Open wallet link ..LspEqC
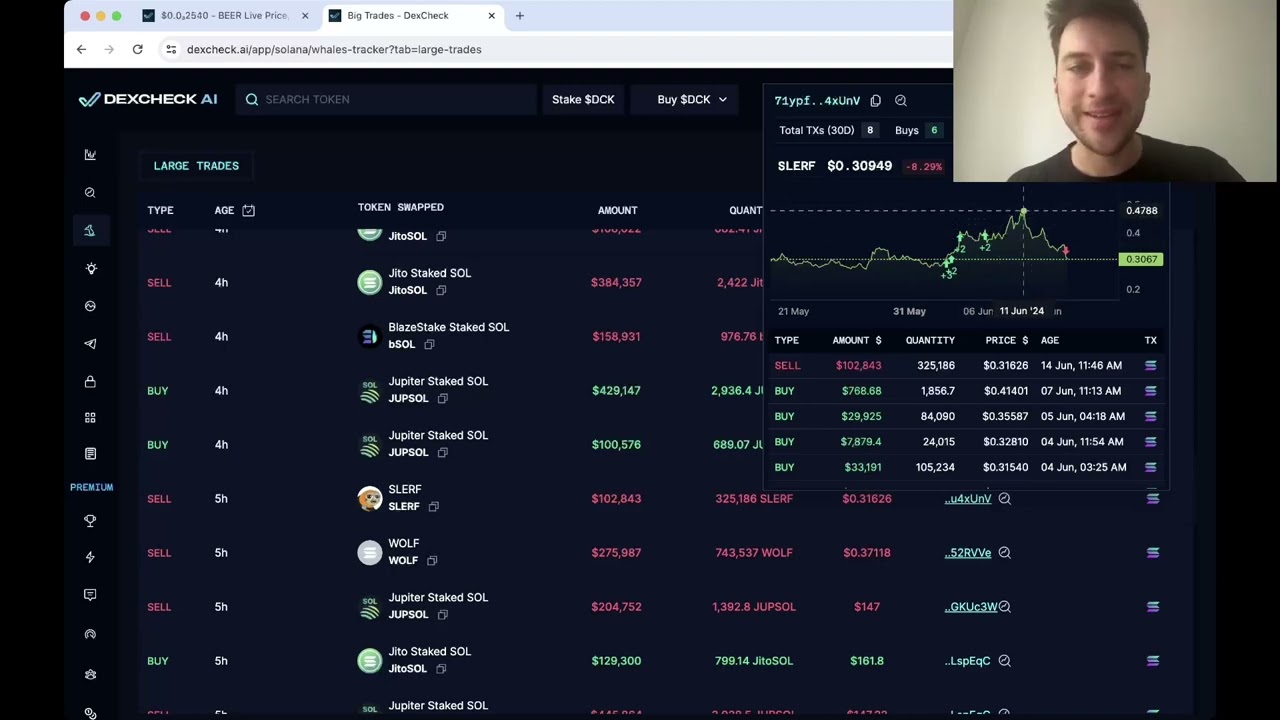Image resolution: width=1280 pixels, height=720 pixels. pos(967,660)
